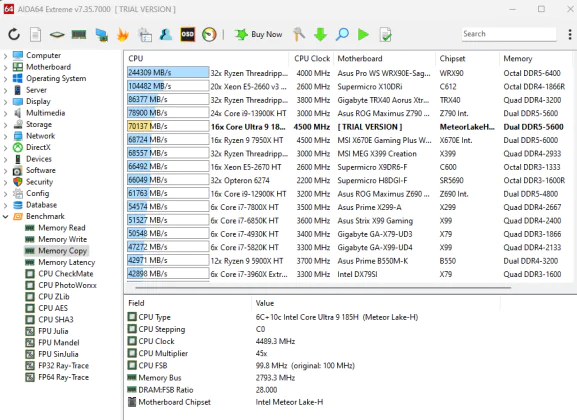Select Devices in the sidebar
Image resolution: width=577 pixels, height=420 pixels.
click(39, 159)
